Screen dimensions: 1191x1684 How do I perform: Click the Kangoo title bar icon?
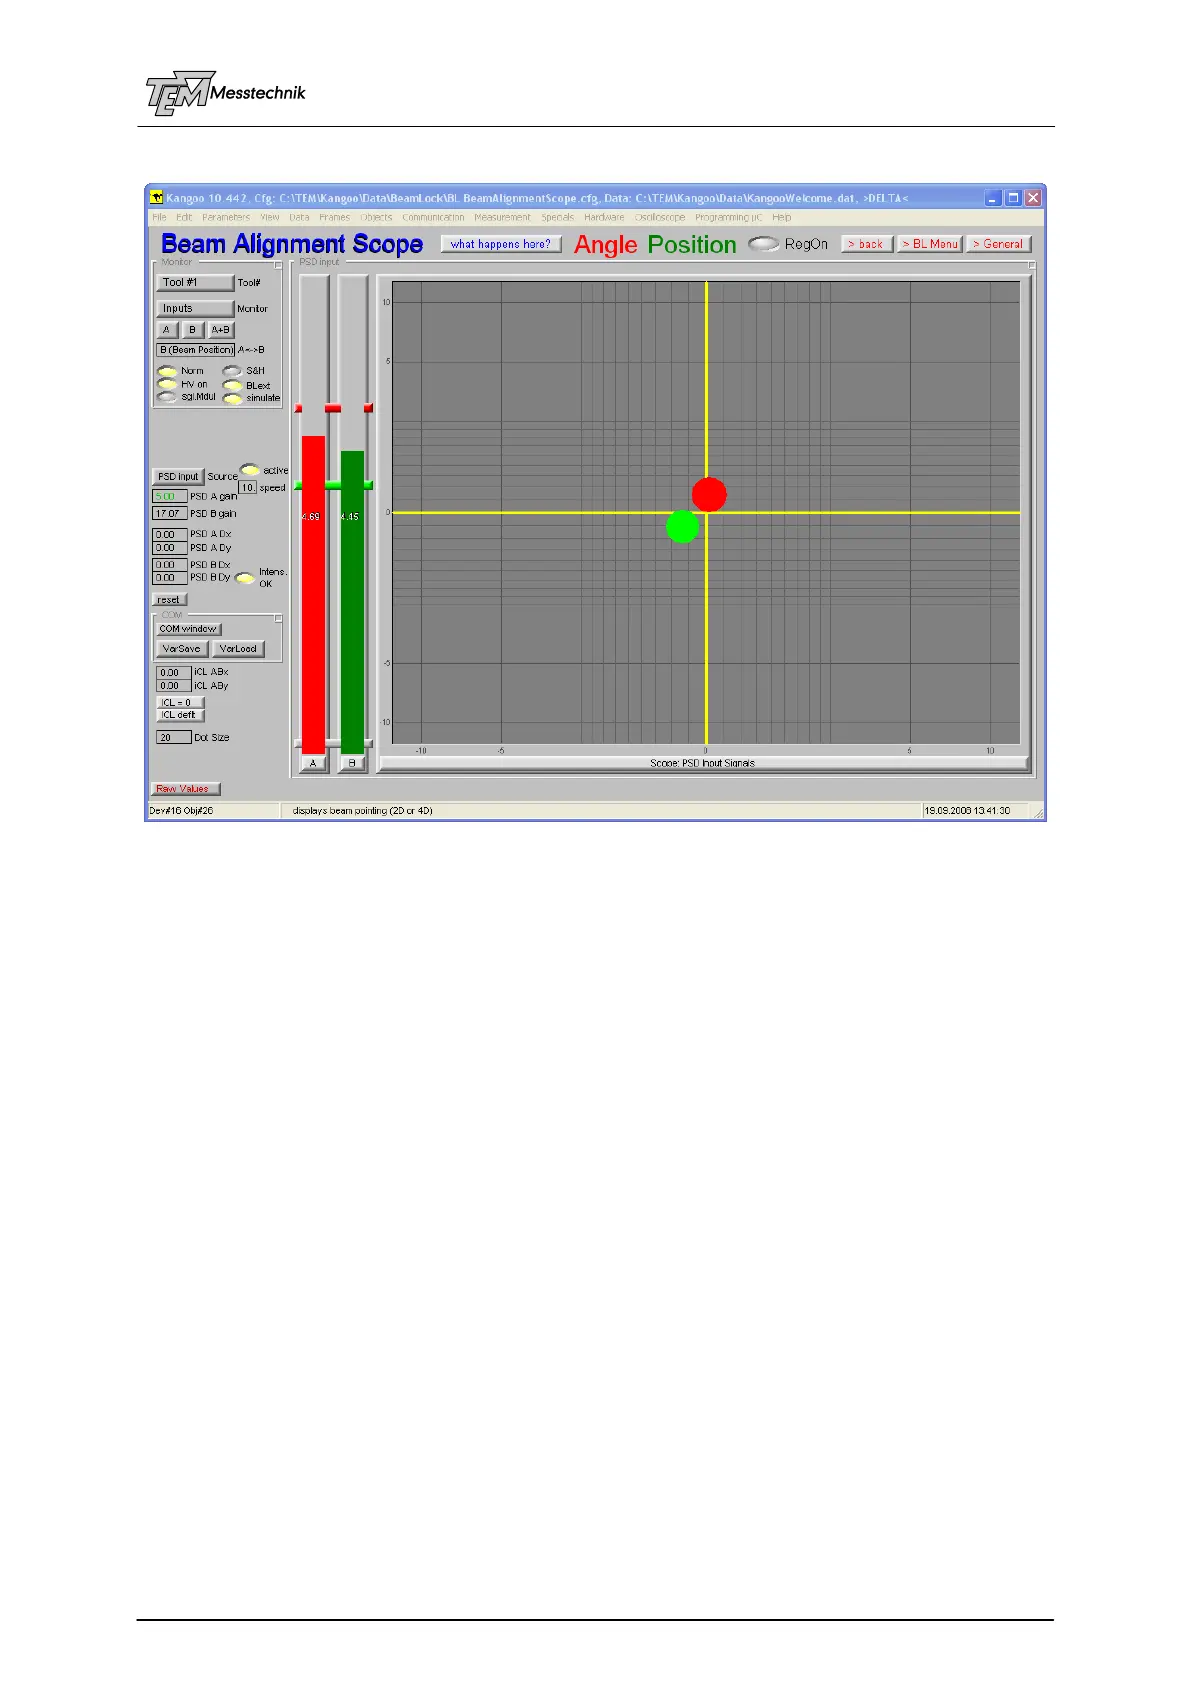(x=156, y=198)
